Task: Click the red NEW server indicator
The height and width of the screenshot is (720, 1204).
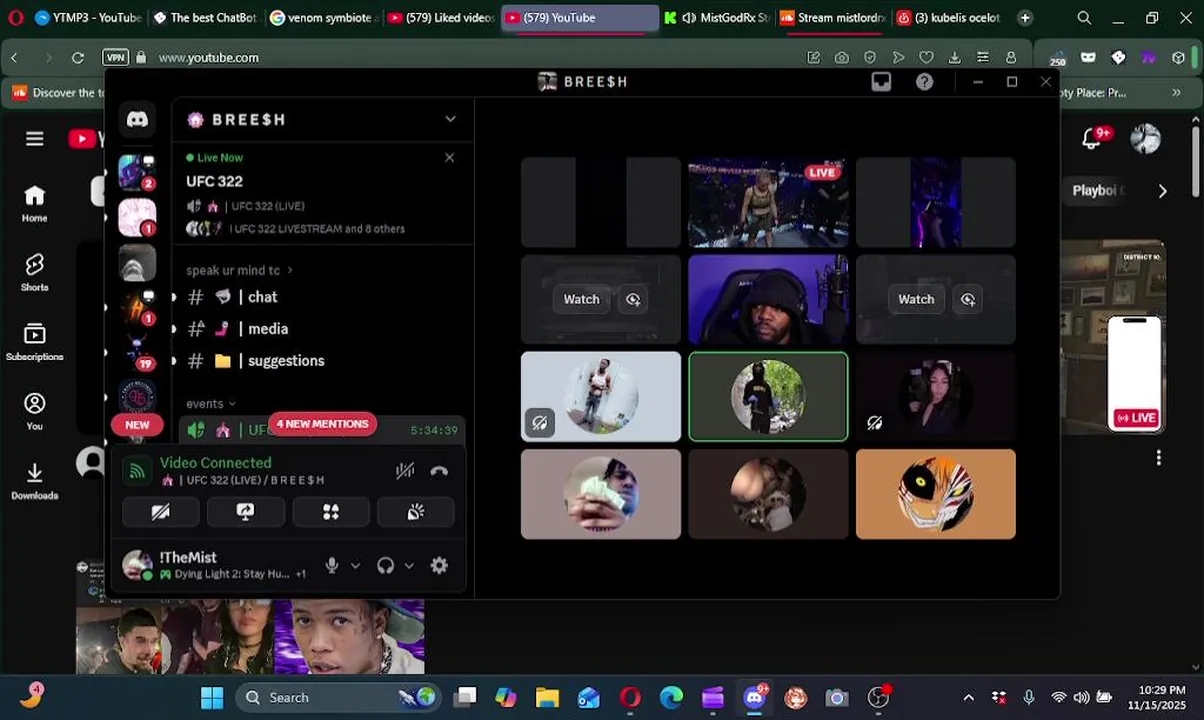Action: (x=137, y=425)
